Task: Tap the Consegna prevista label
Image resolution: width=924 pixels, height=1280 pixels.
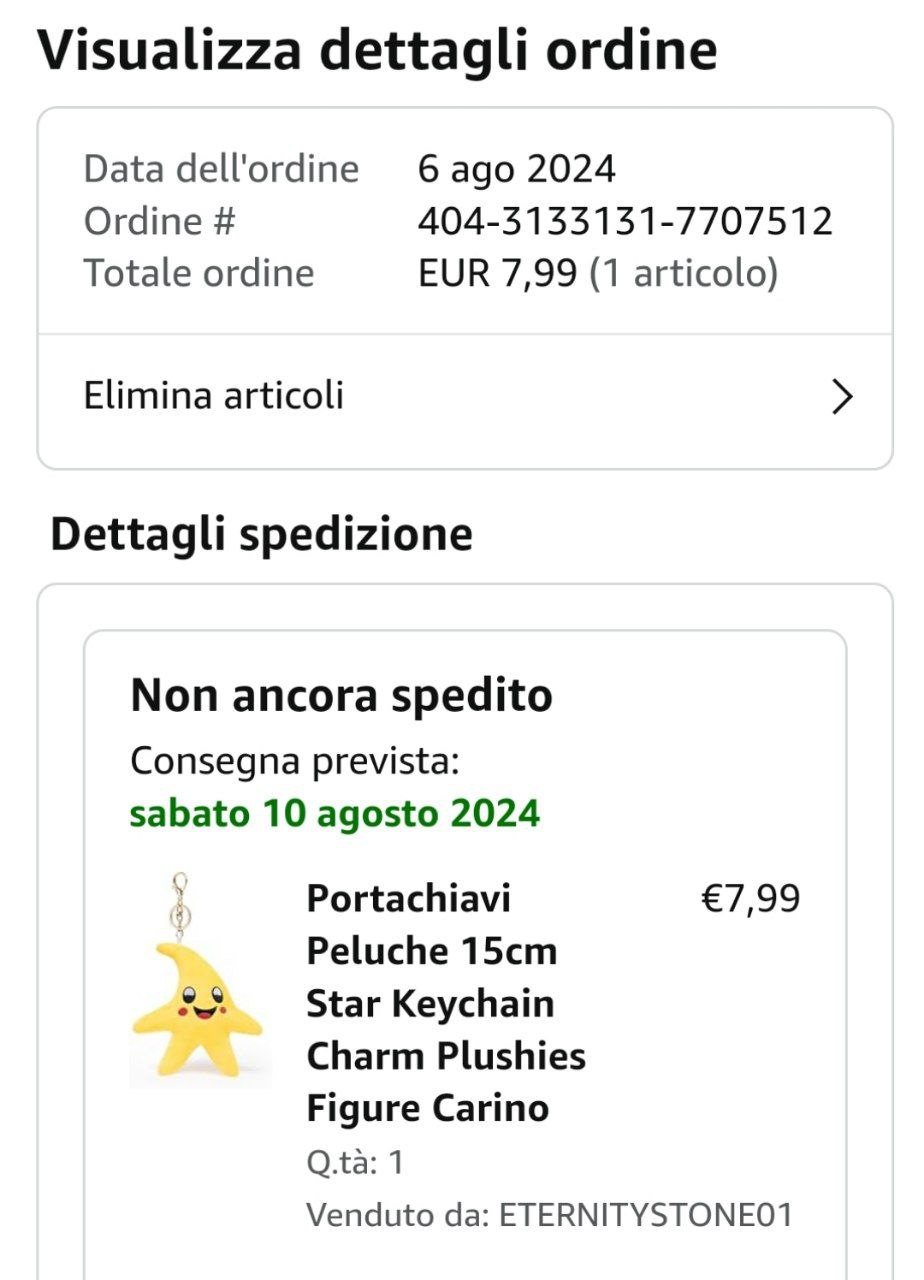Action: 295,761
